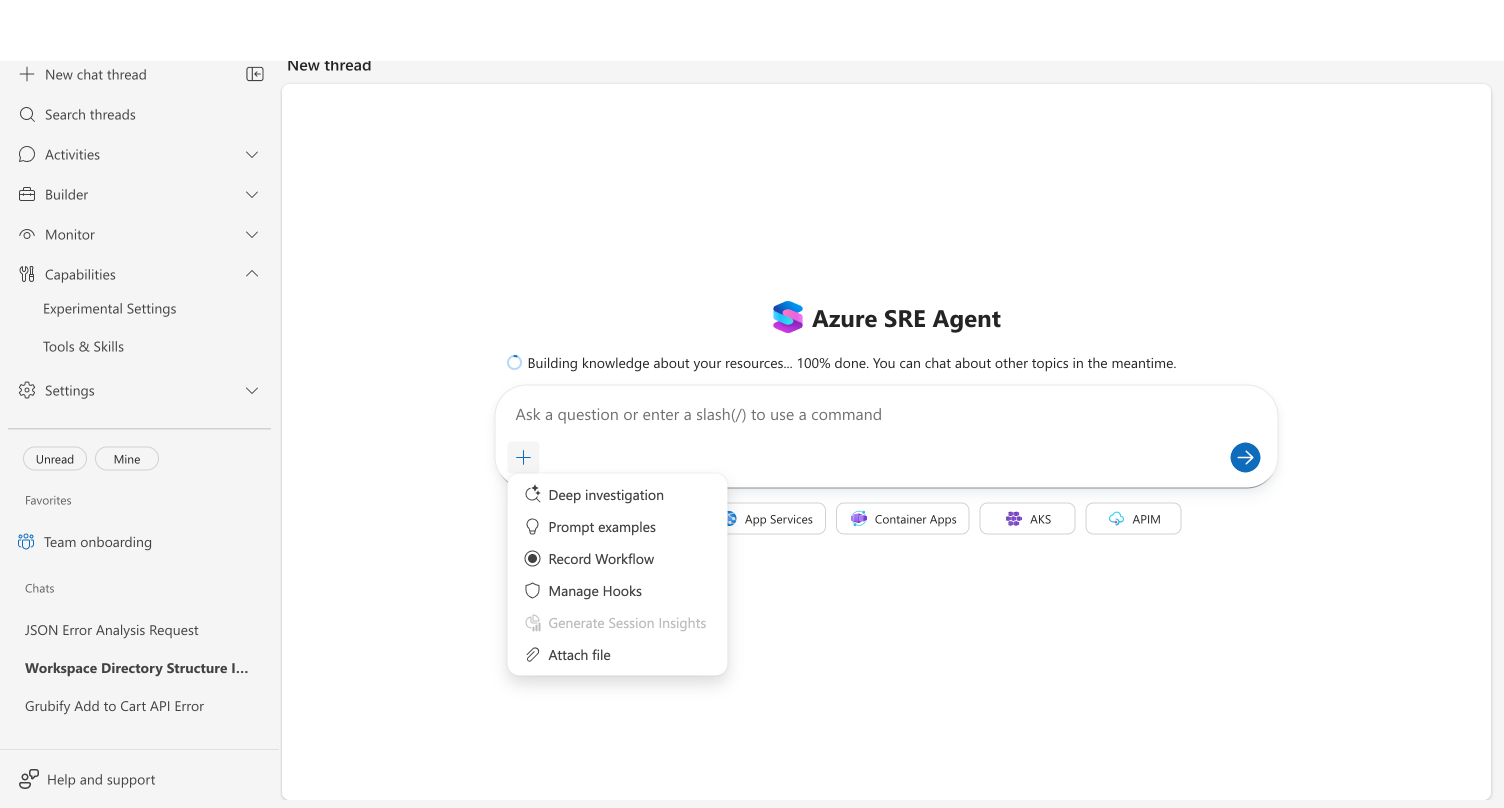Image resolution: width=1504 pixels, height=808 pixels.
Task: Go to Tools & Skills
Action: (84, 347)
